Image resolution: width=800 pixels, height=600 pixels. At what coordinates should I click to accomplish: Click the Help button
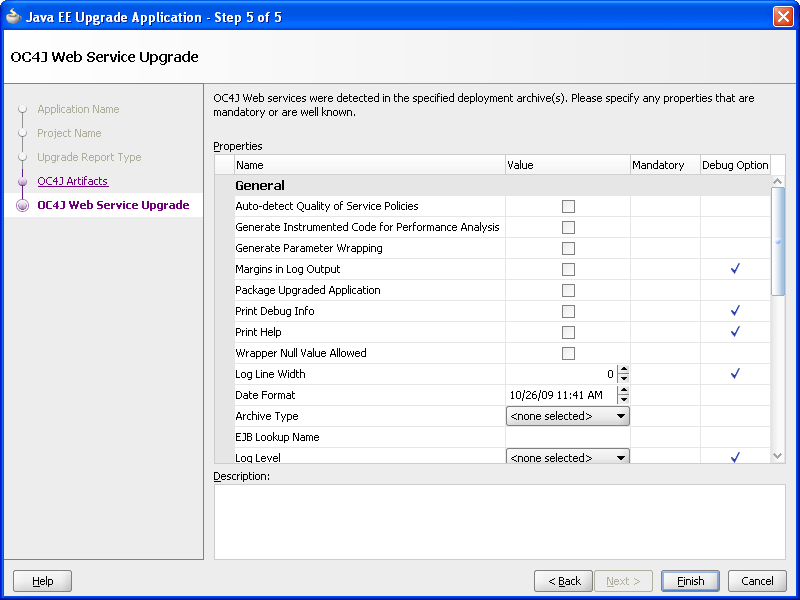(x=42, y=581)
